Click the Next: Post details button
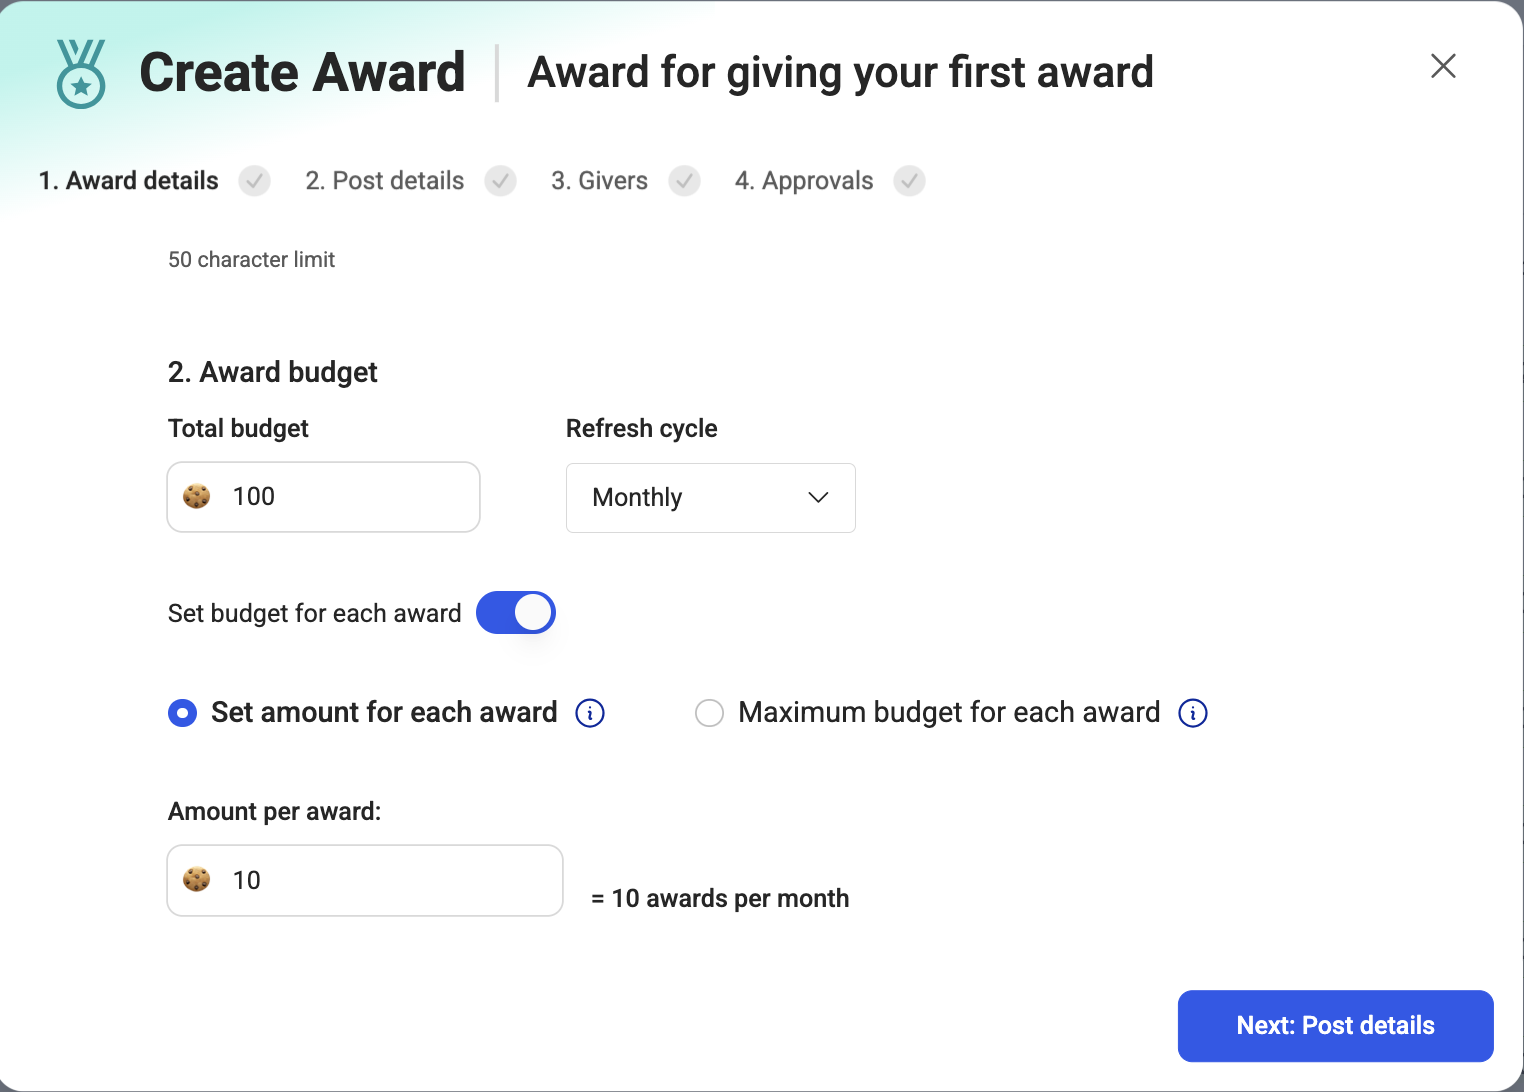The image size is (1524, 1092). (x=1336, y=1026)
